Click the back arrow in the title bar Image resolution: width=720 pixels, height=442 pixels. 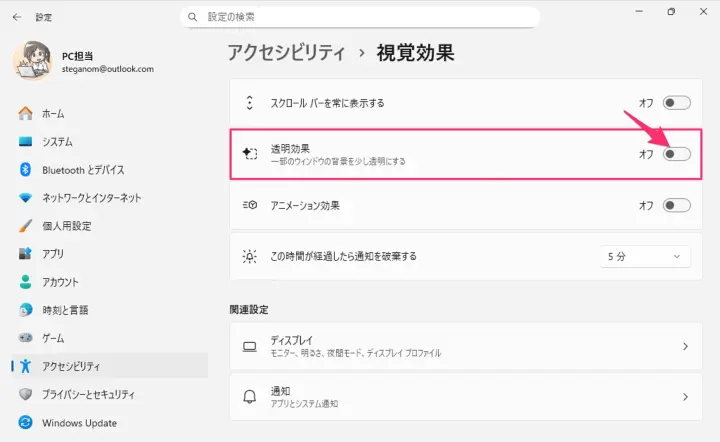coord(16,17)
